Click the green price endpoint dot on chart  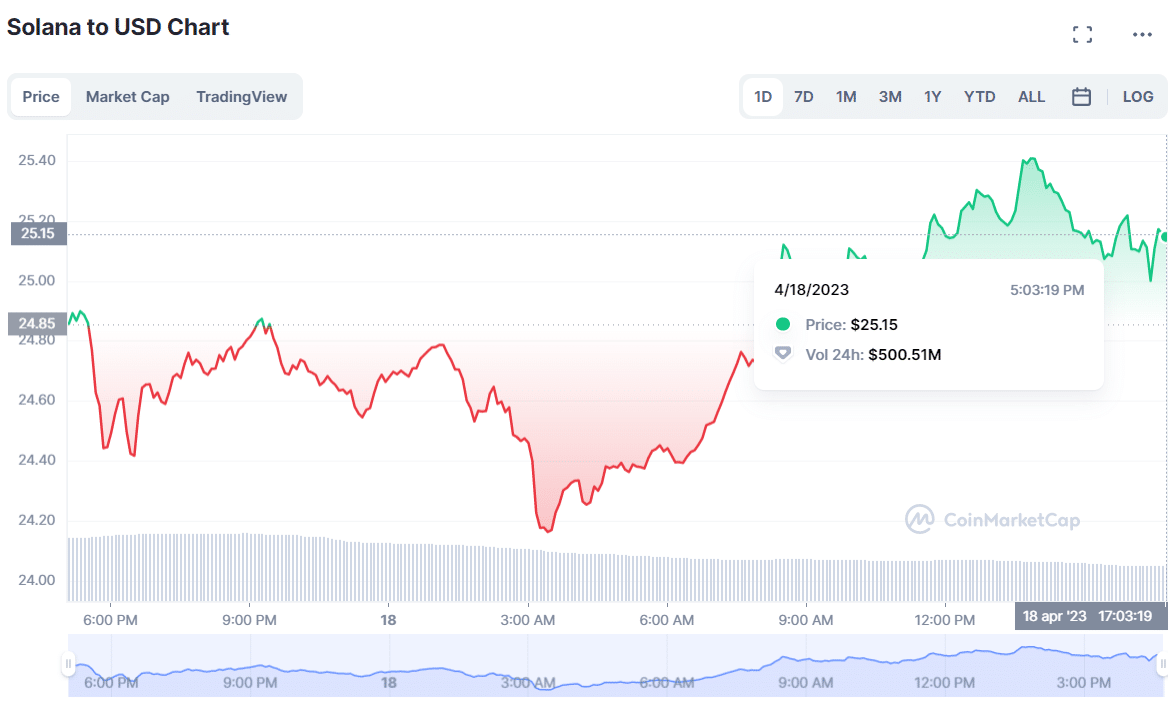[x=1165, y=236]
